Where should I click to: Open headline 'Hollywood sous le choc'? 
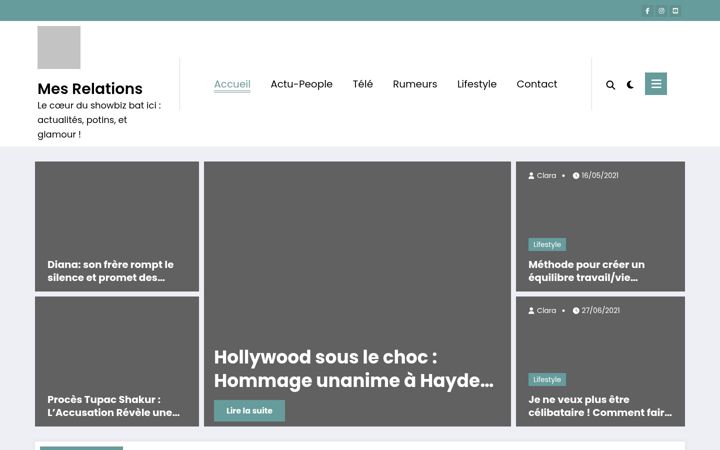(354, 369)
